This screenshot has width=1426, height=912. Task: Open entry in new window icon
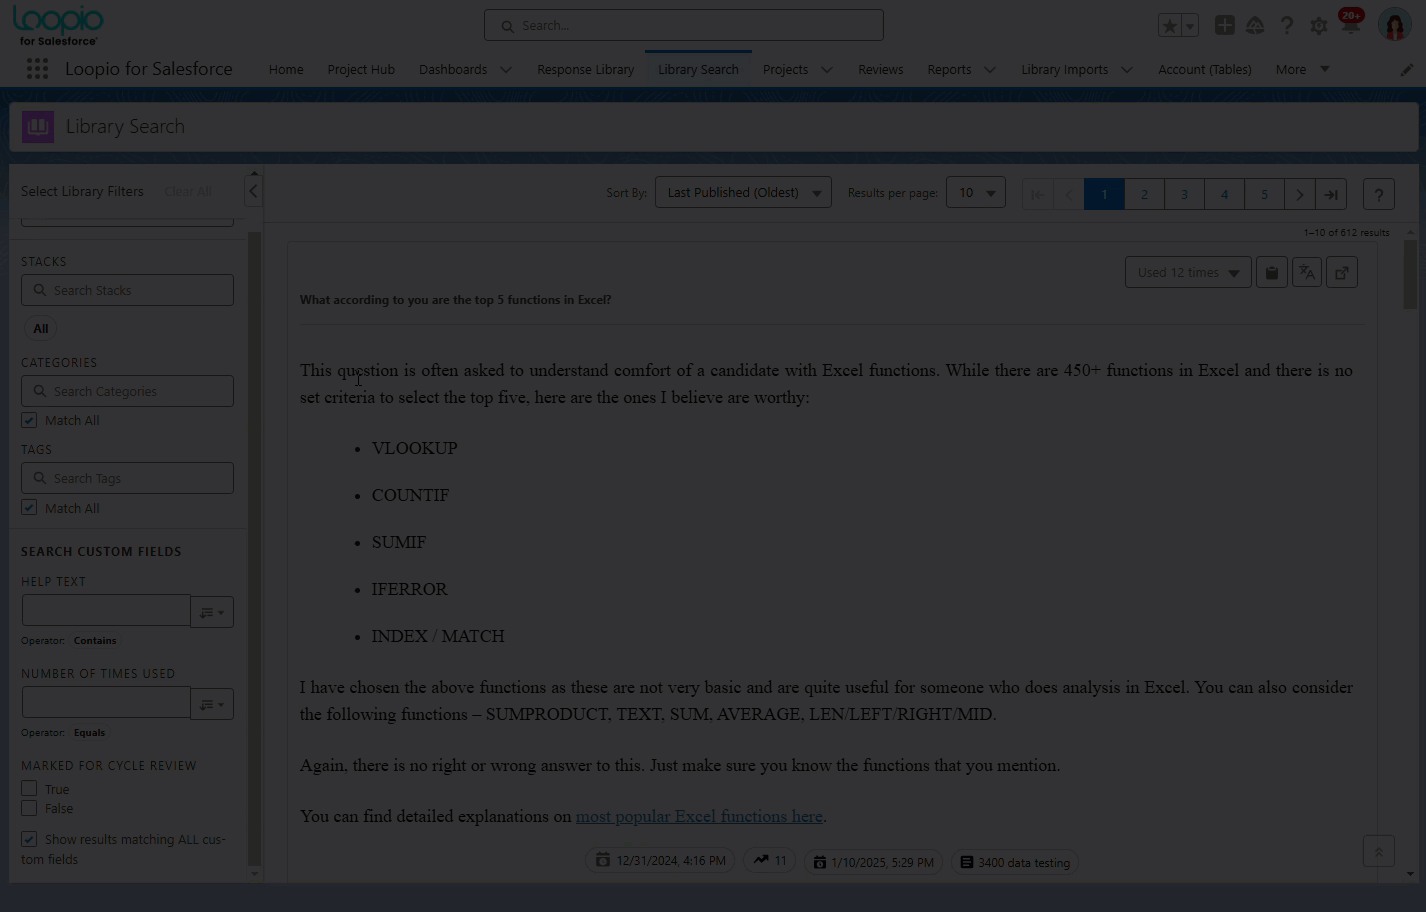click(1342, 272)
